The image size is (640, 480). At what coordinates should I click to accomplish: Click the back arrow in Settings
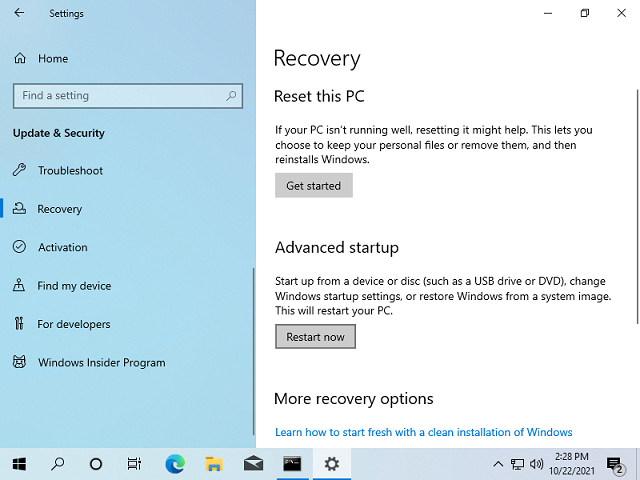[19, 13]
